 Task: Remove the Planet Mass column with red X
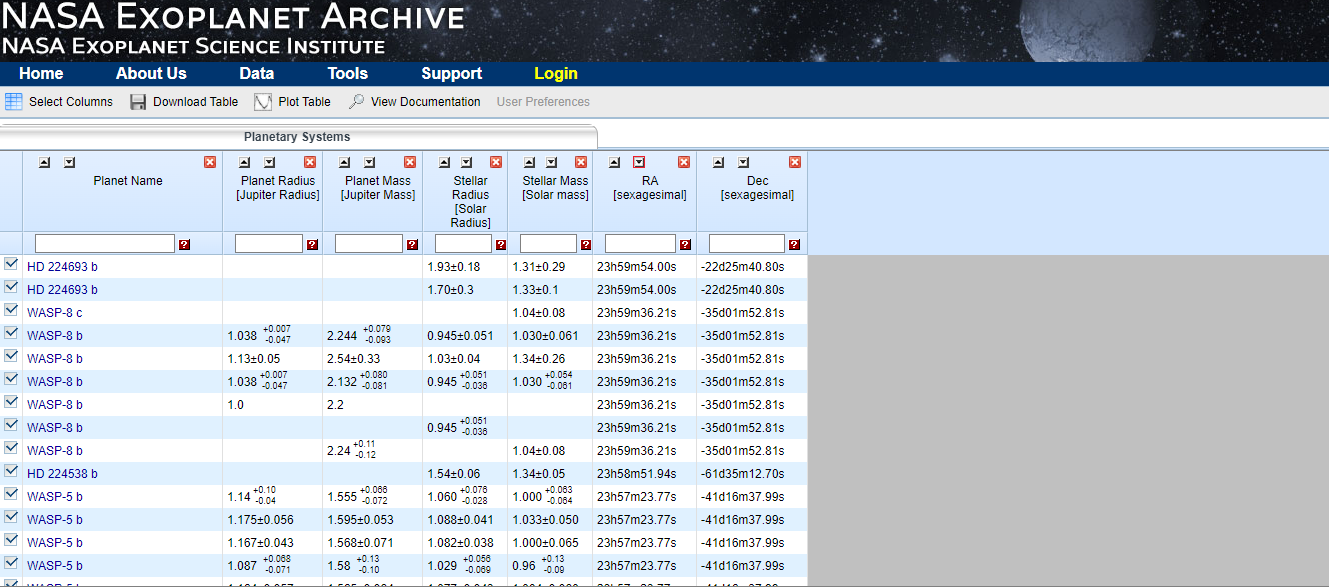point(410,162)
